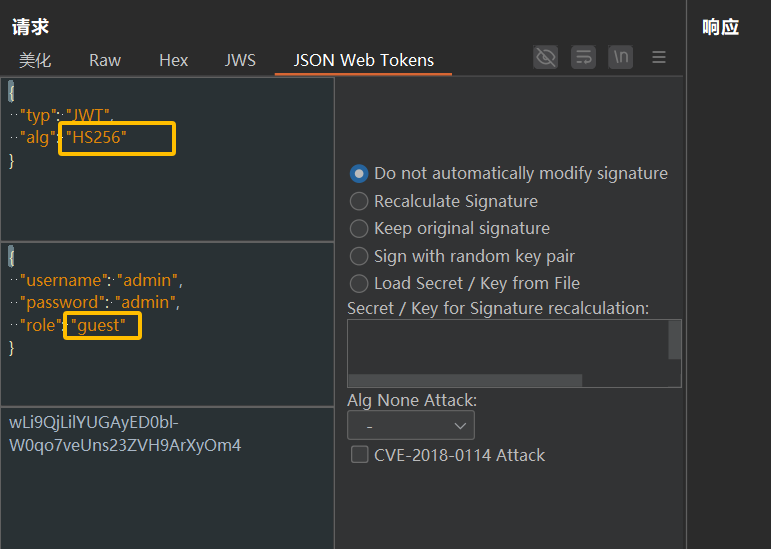Image resolution: width=771 pixels, height=549 pixels.
Task: Click the 响应 panel heading
Action: coord(721,27)
